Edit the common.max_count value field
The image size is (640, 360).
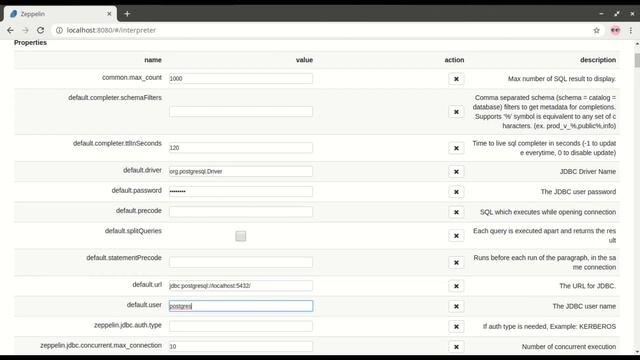click(241, 78)
